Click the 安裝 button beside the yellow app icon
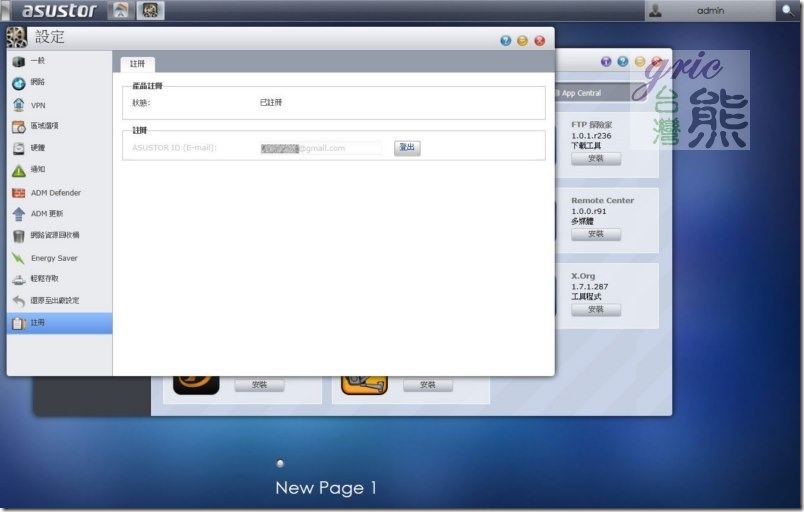 tap(428, 385)
